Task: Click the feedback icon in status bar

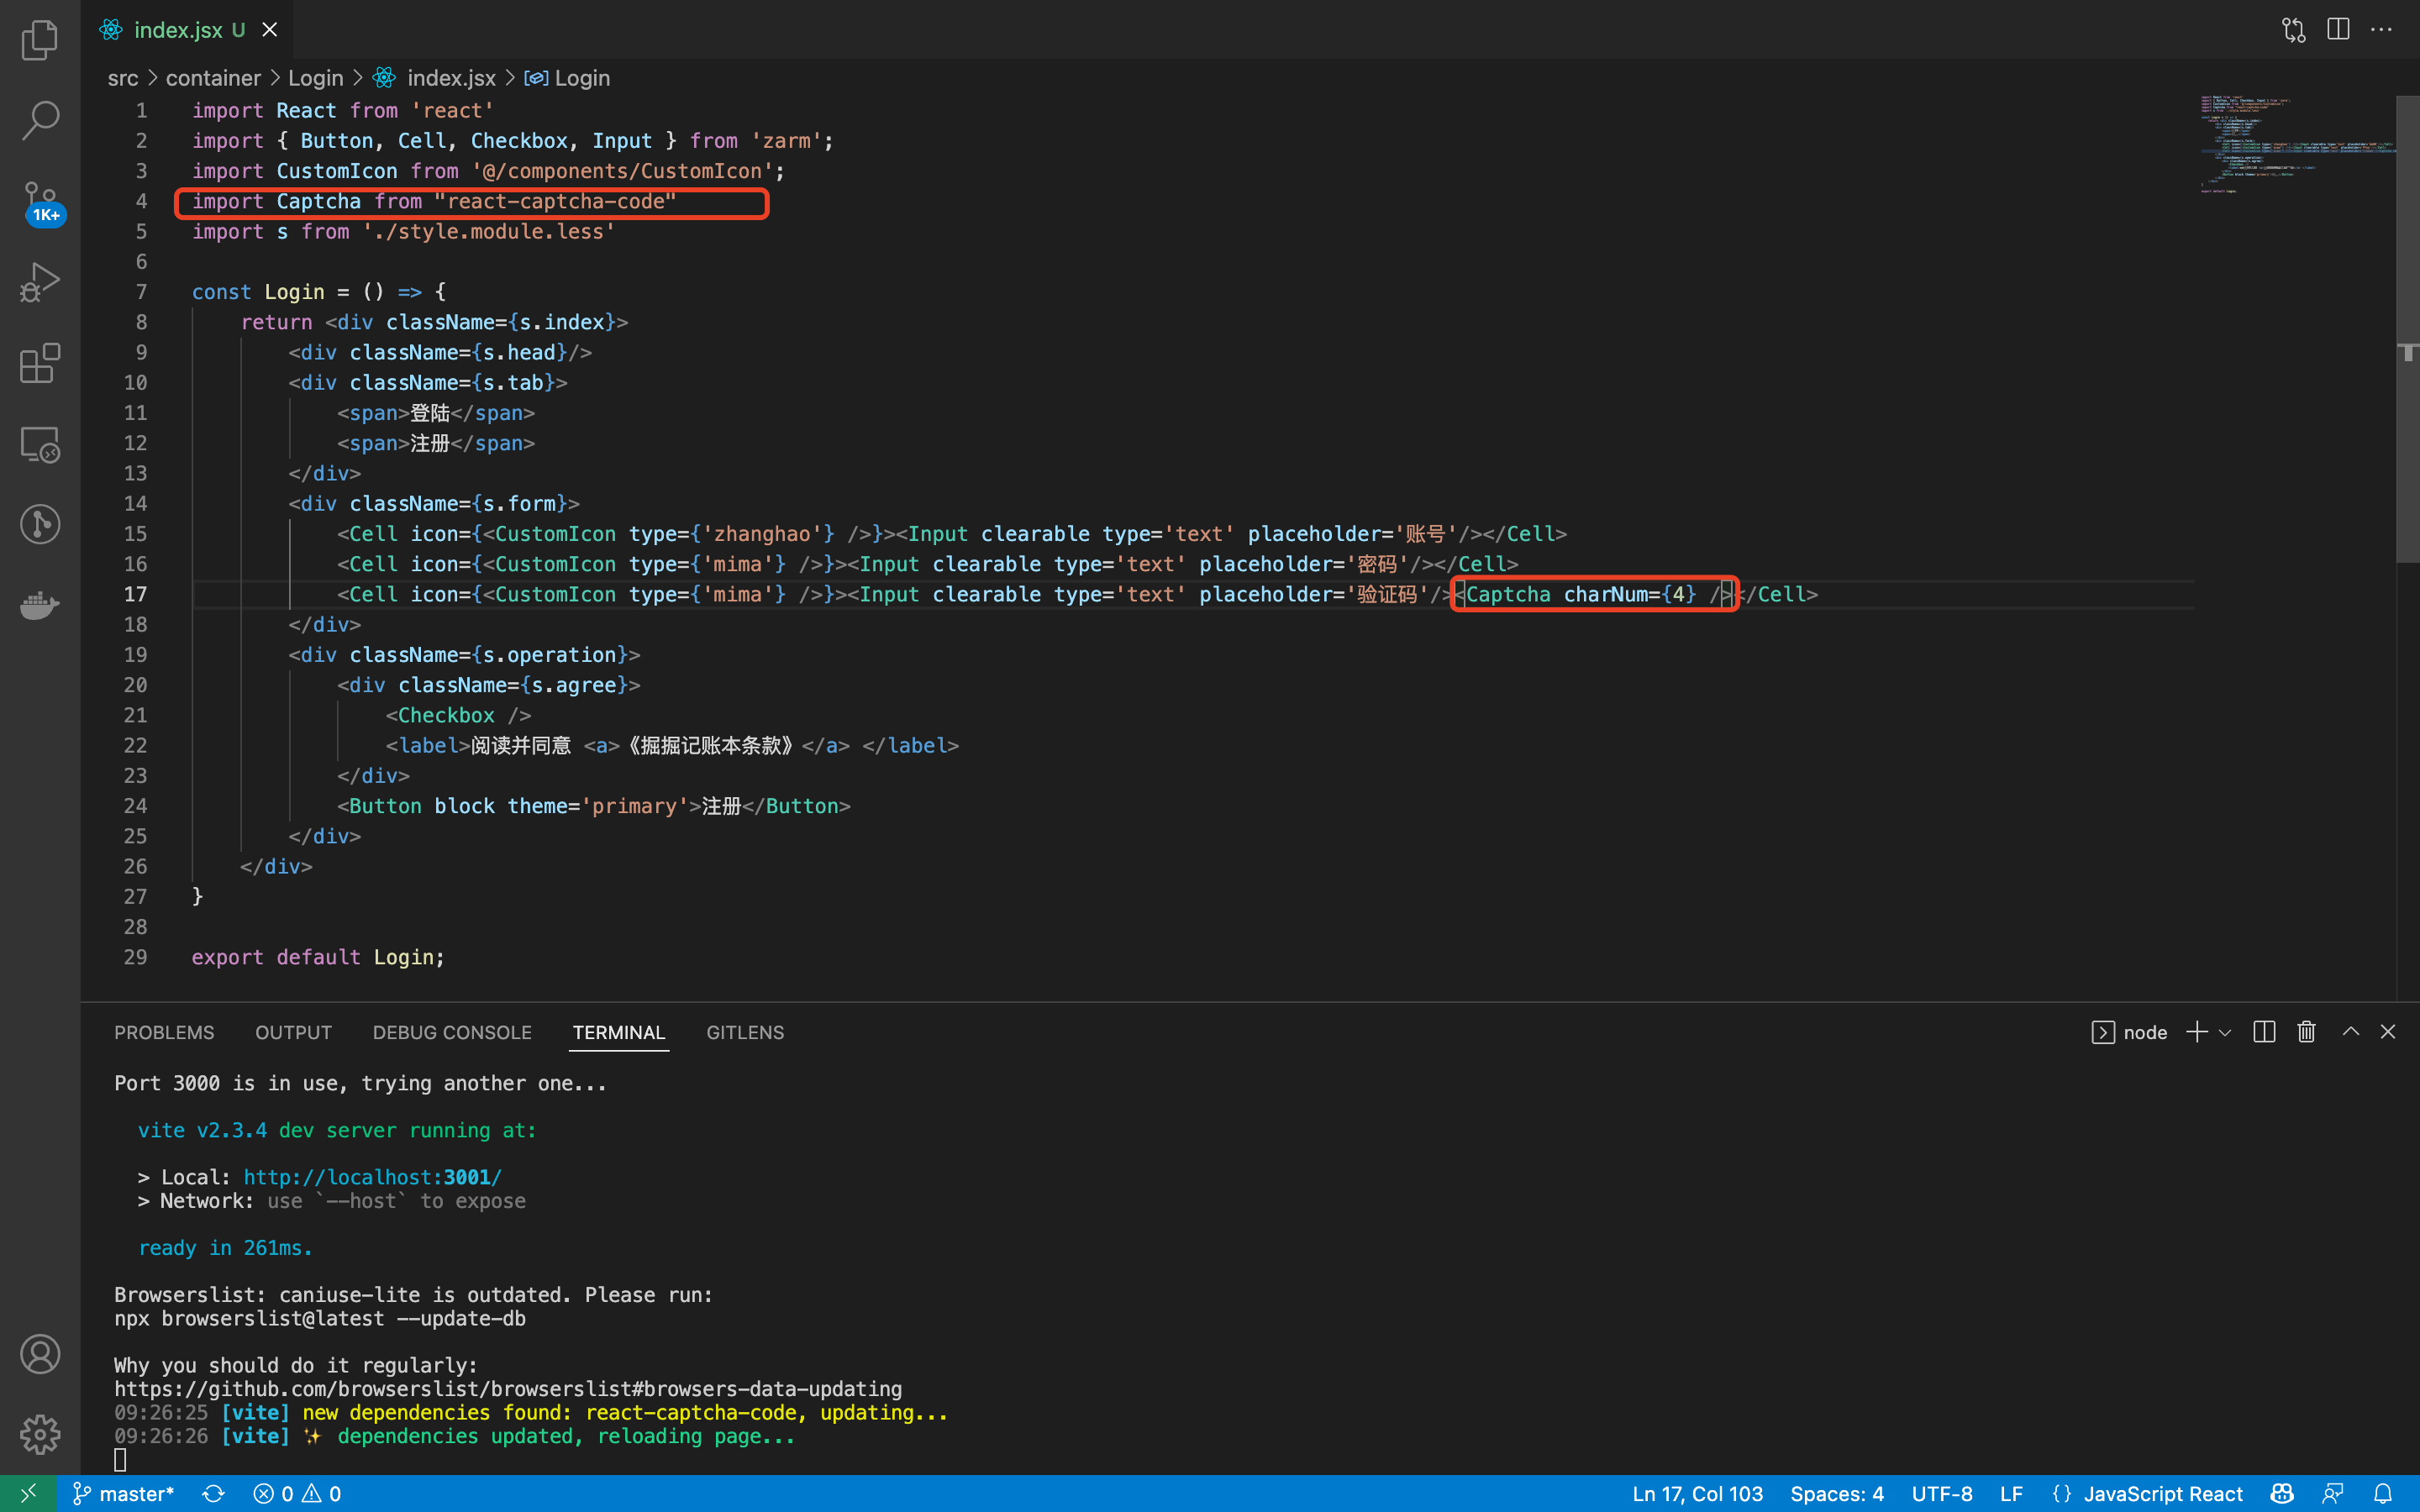Action: tap(2333, 1493)
